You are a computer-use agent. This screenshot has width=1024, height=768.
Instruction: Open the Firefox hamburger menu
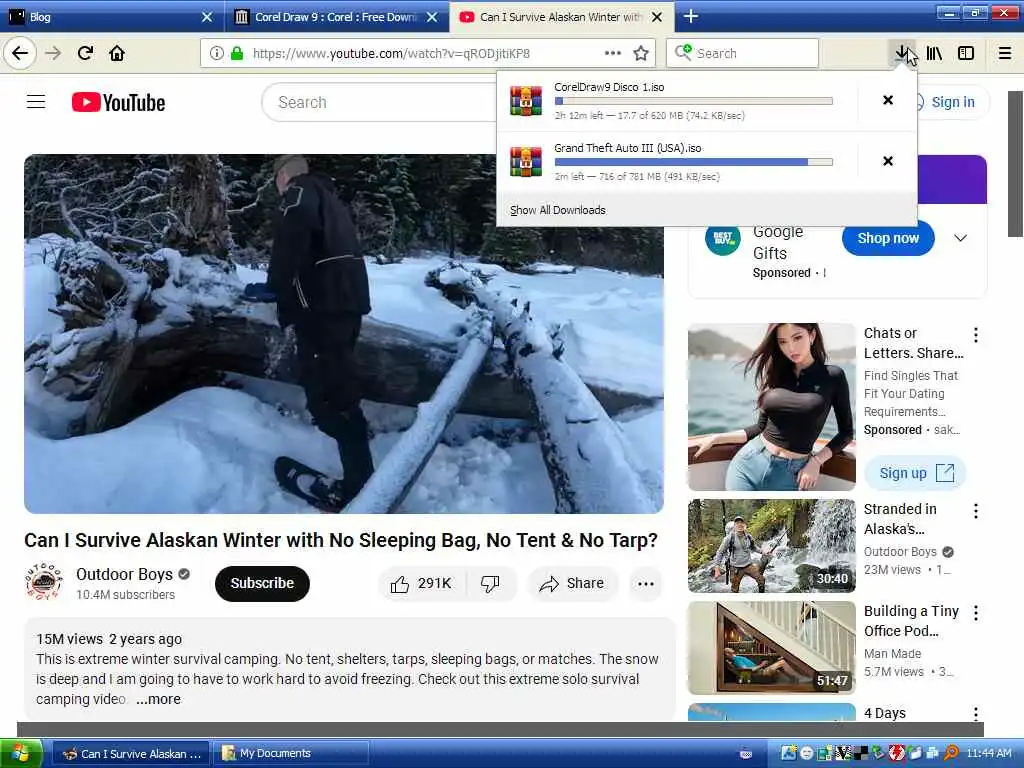[x=1005, y=53]
